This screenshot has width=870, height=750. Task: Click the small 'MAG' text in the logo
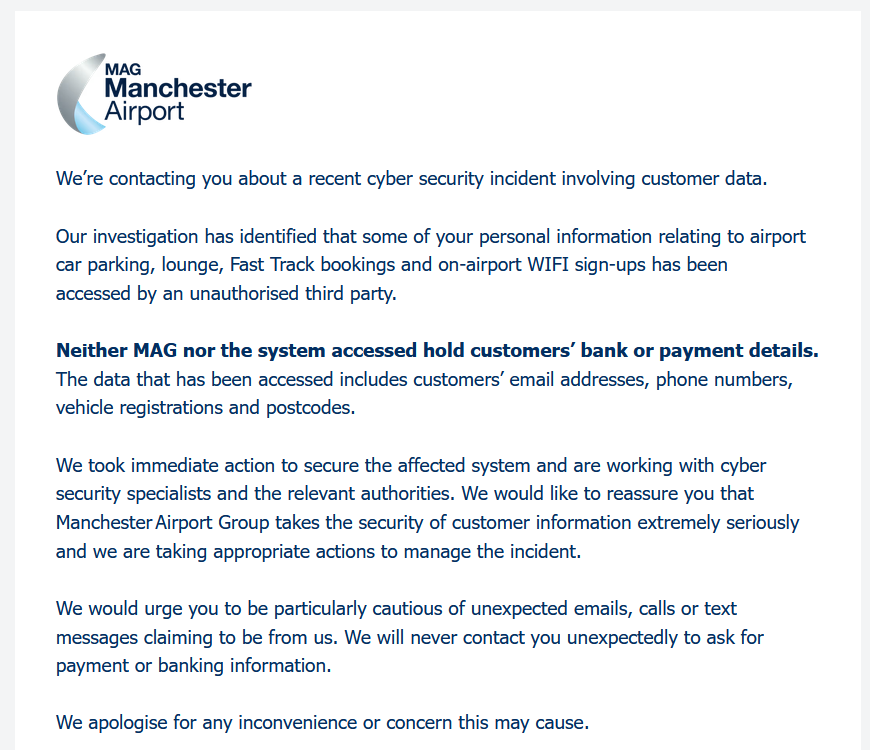pos(123,69)
